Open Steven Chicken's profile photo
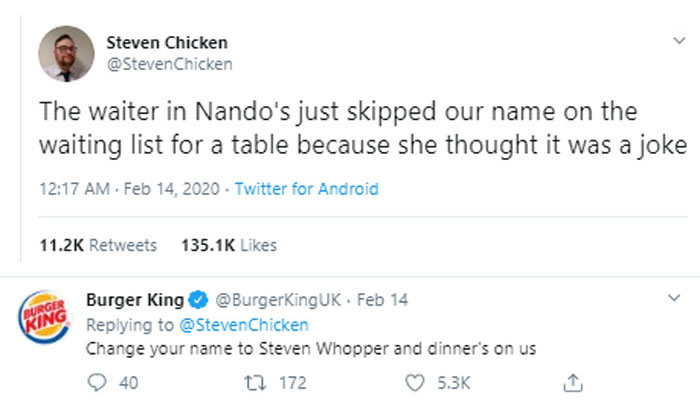Image resolution: width=700 pixels, height=417 pixels. click(66, 53)
